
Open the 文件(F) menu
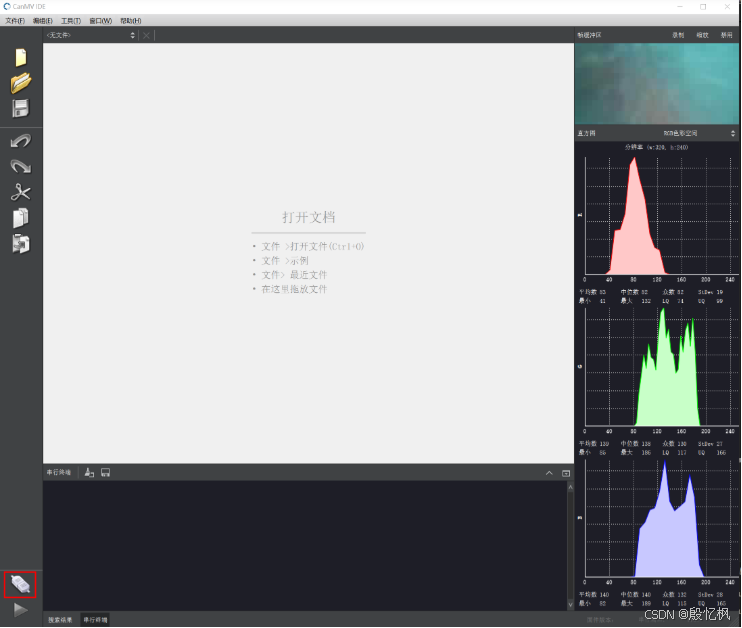coord(15,21)
